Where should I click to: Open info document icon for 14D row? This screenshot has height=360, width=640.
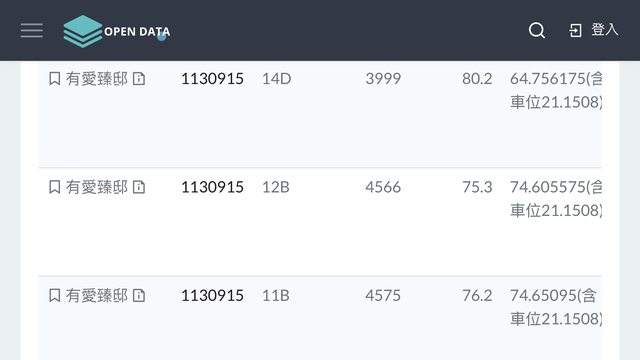(x=139, y=78)
